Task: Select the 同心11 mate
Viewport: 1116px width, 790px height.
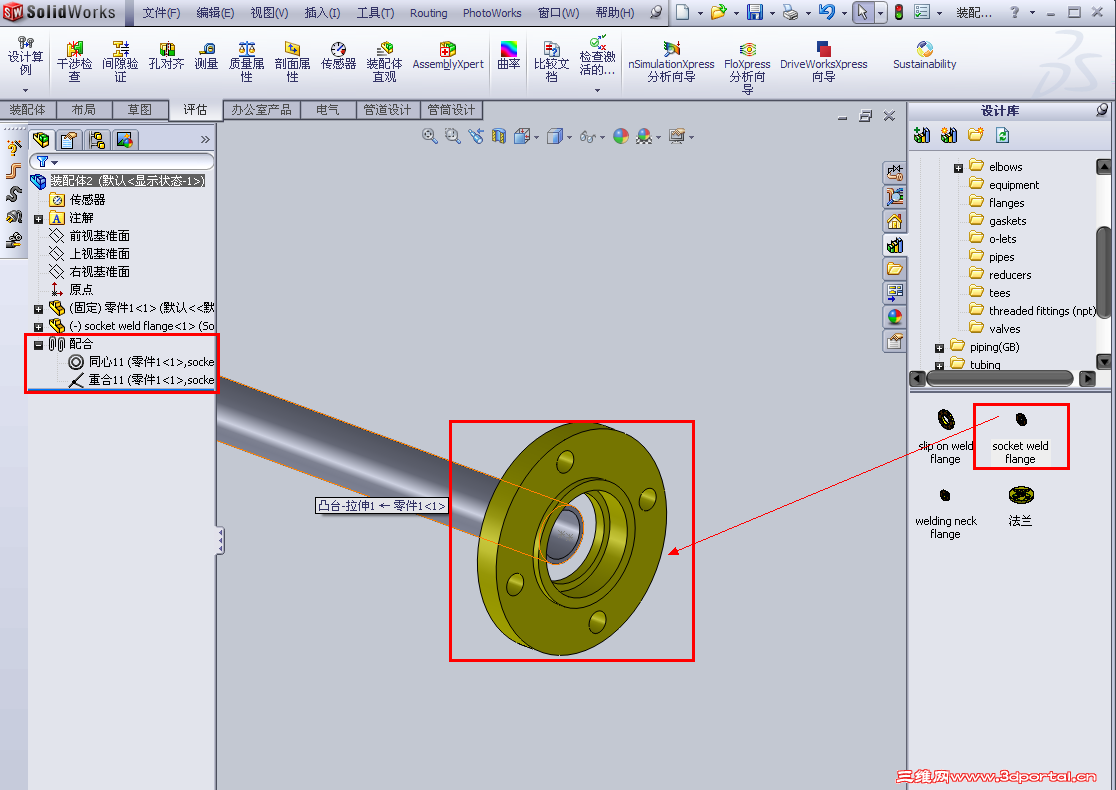Action: [142, 362]
